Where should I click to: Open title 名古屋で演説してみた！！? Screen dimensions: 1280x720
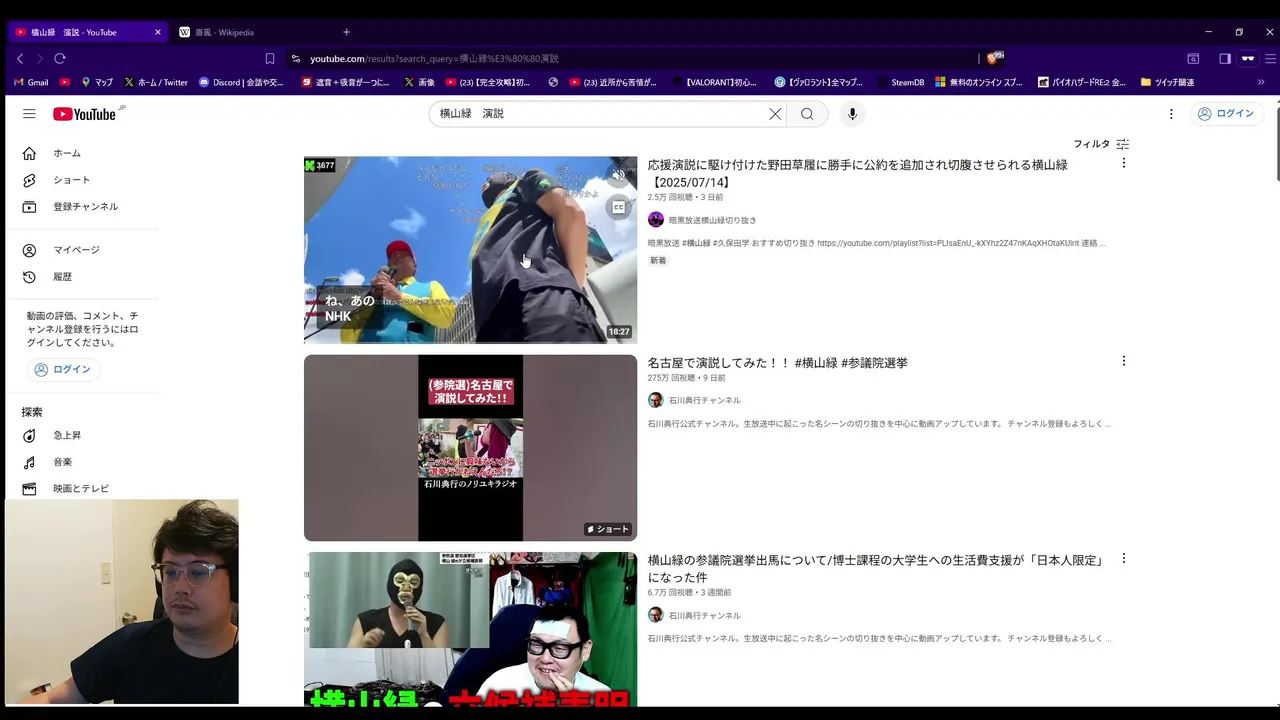tap(777, 363)
